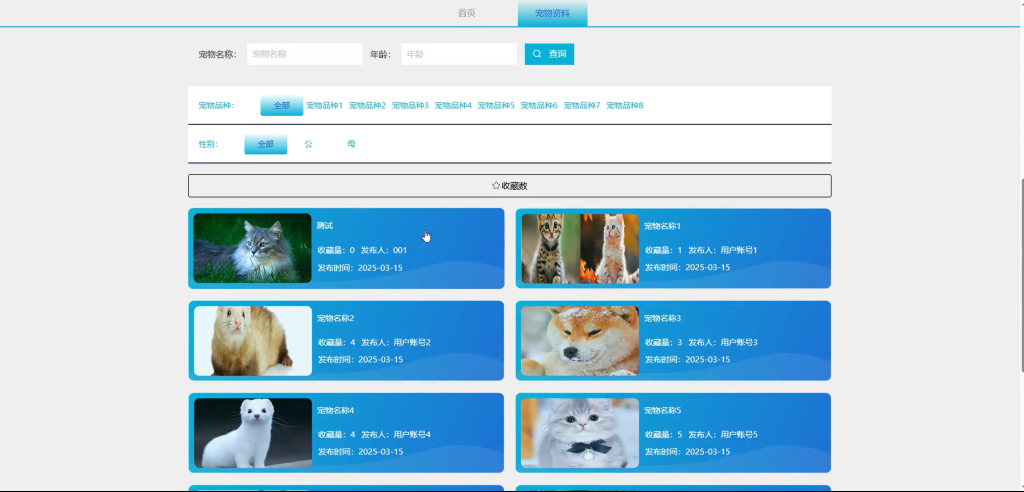Click the star icon beside 收藏数
The height and width of the screenshot is (492, 1024).
(x=496, y=186)
